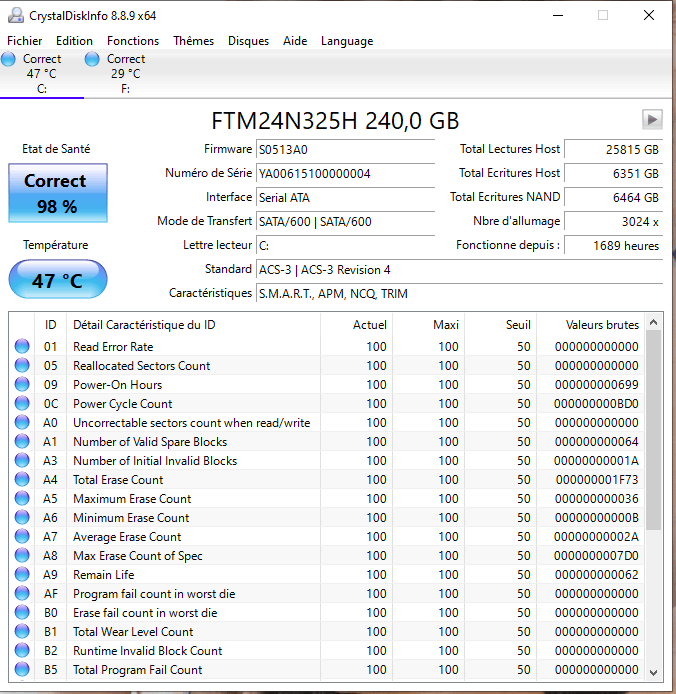
Task: Click the Lettre lecteur C: field
Action: click(345, 245)
